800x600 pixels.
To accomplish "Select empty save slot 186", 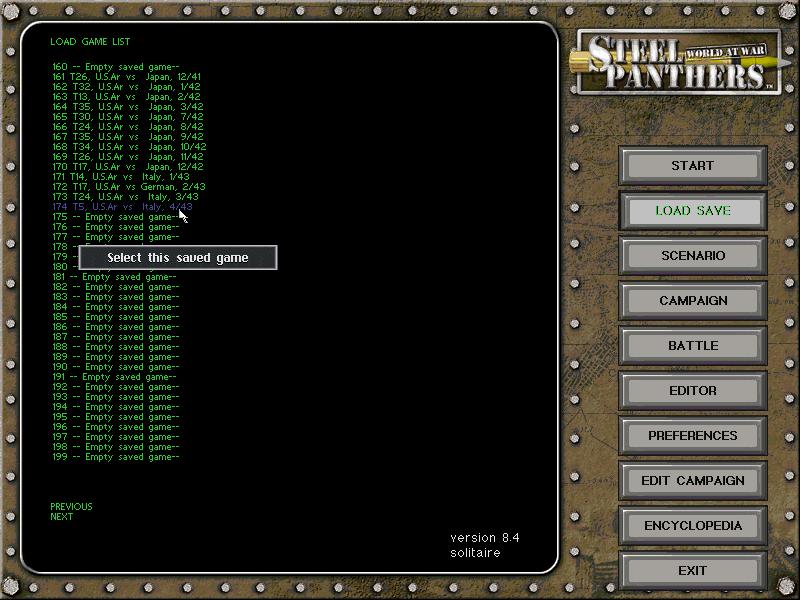I will [116, 327].
